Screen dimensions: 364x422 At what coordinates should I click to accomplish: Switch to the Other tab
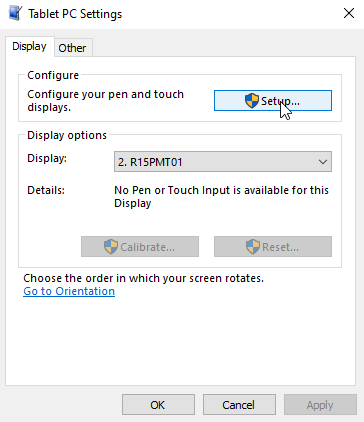[72, 48]
